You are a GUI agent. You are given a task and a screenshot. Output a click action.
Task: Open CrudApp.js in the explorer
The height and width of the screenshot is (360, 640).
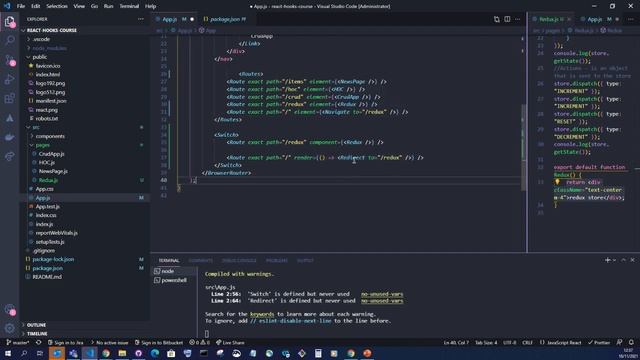pos(51,154)
